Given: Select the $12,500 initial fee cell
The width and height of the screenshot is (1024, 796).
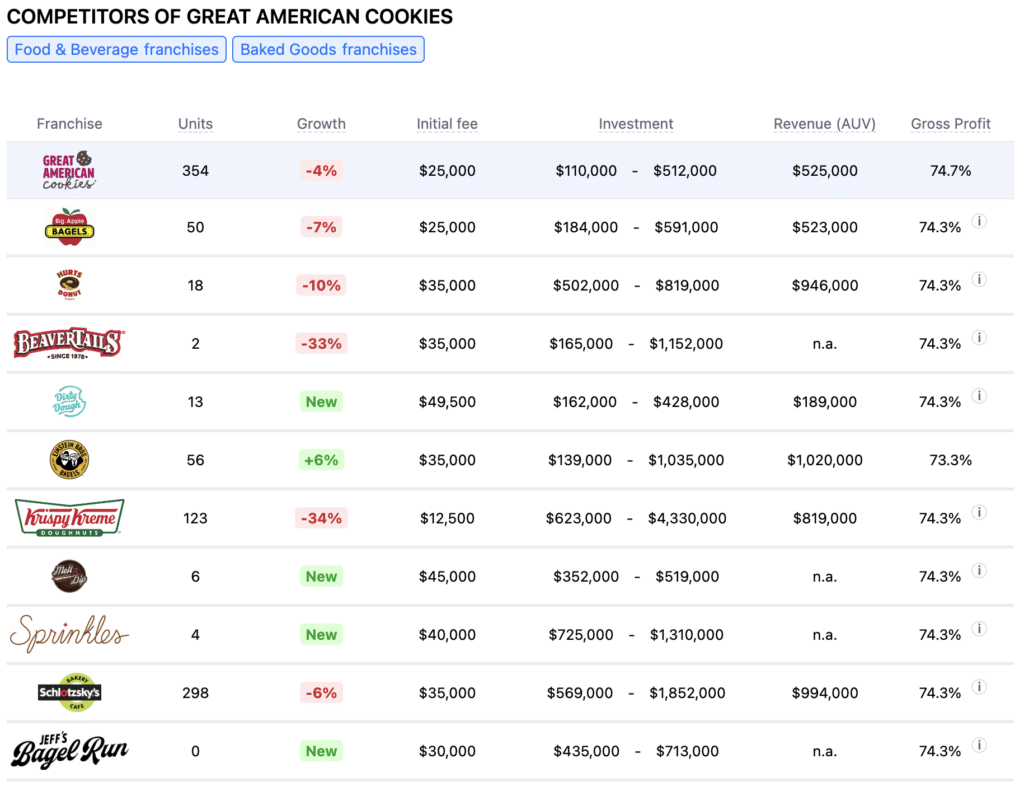Looking at the screenshot, I should tap(447, 518).
